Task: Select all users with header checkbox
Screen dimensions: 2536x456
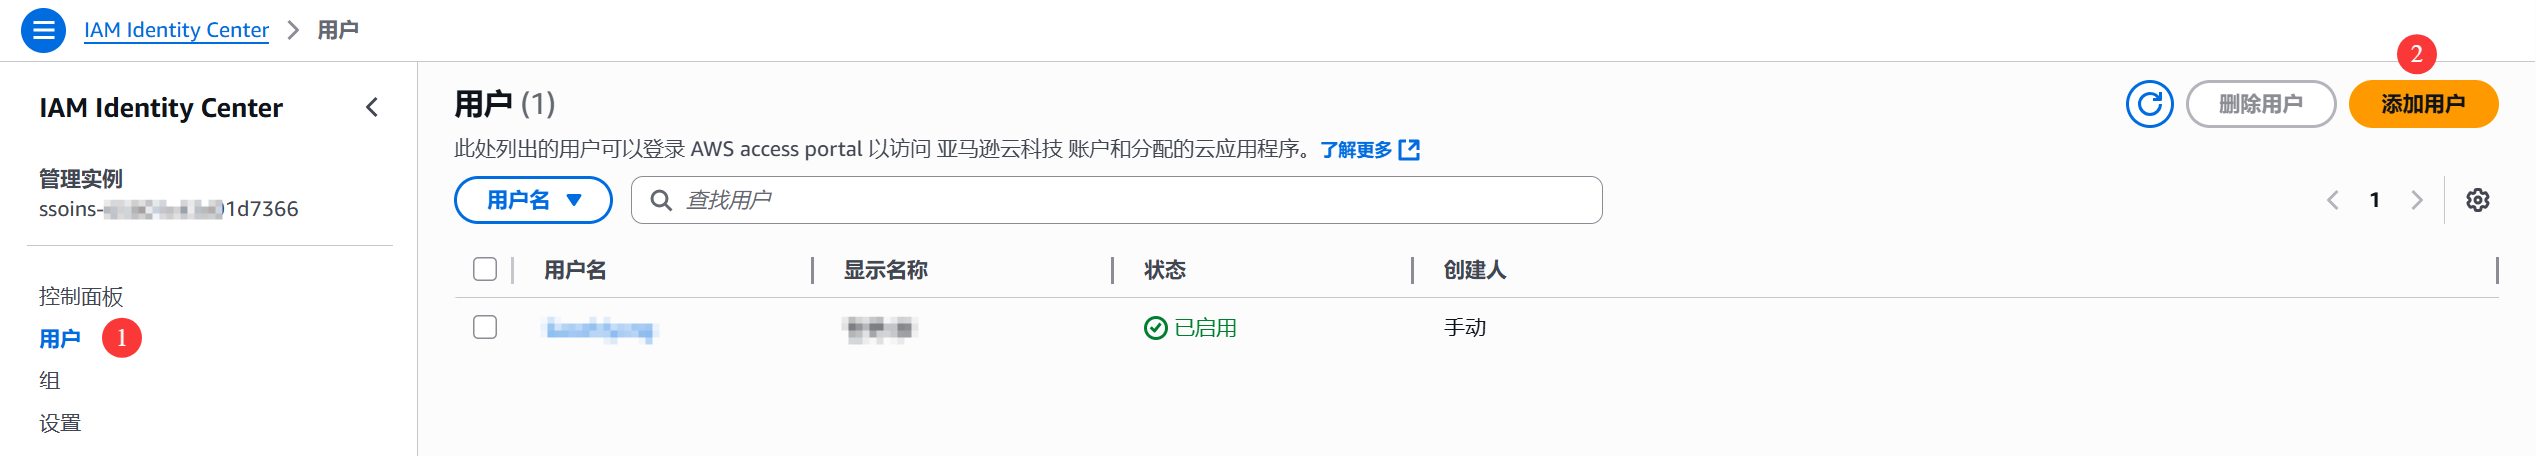Action: click(x=485, y=269)
